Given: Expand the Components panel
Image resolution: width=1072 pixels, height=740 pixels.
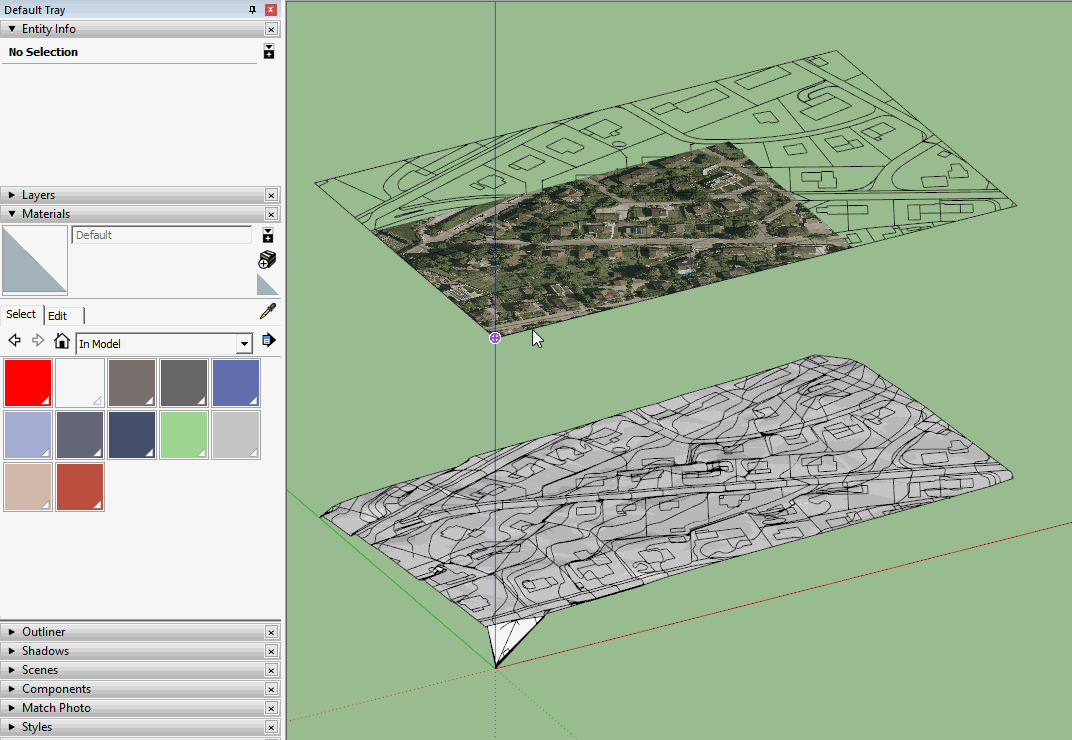Looking at the screenshot, I should (12, 689).
